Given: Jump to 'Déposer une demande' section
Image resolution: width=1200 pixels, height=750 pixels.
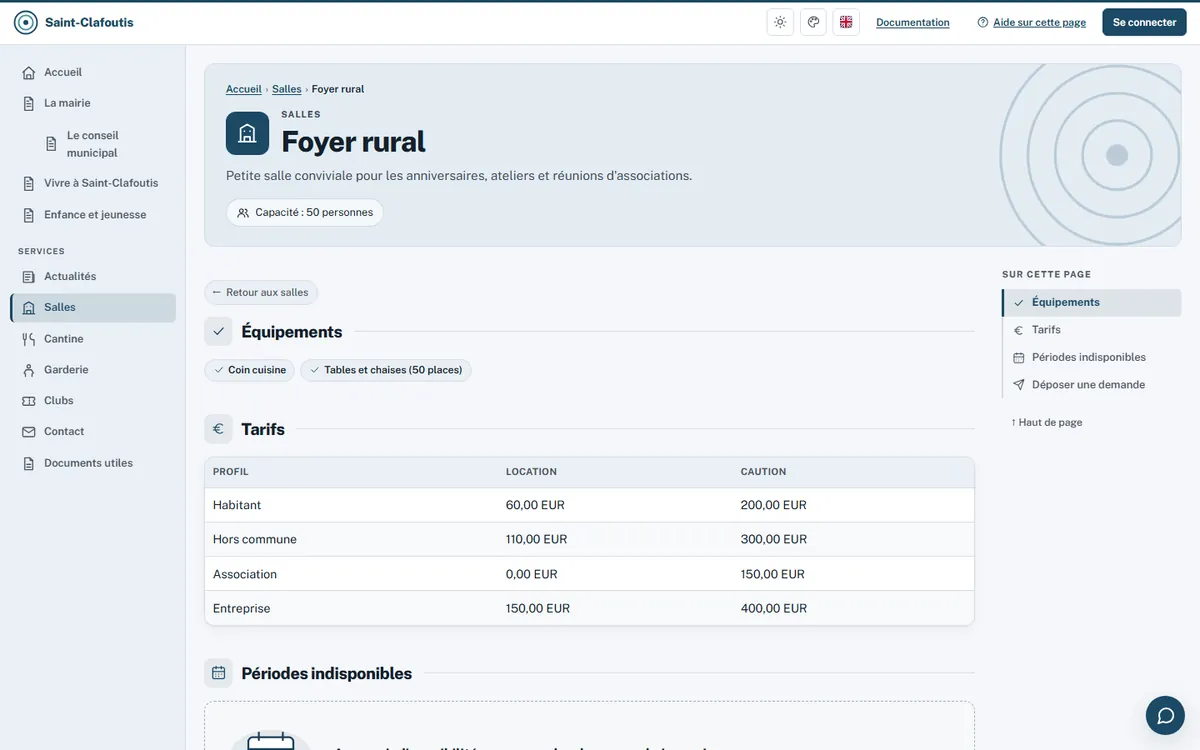Looking at the screenshot, I should [1092, 385].
